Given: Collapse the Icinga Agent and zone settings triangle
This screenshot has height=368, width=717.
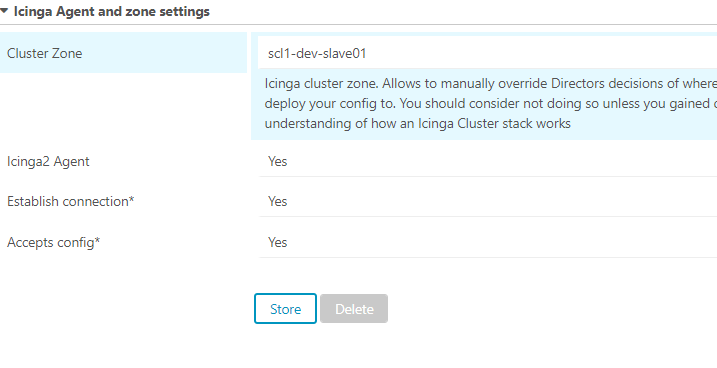Looking at the screenshot, I should tap(4, 10).
